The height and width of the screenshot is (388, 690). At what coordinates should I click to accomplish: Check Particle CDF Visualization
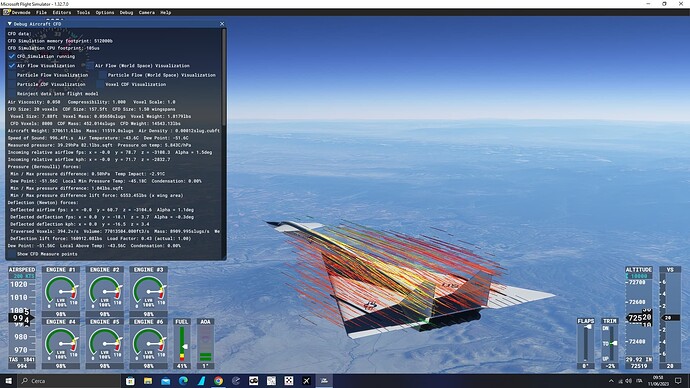[x=12, y=84]
